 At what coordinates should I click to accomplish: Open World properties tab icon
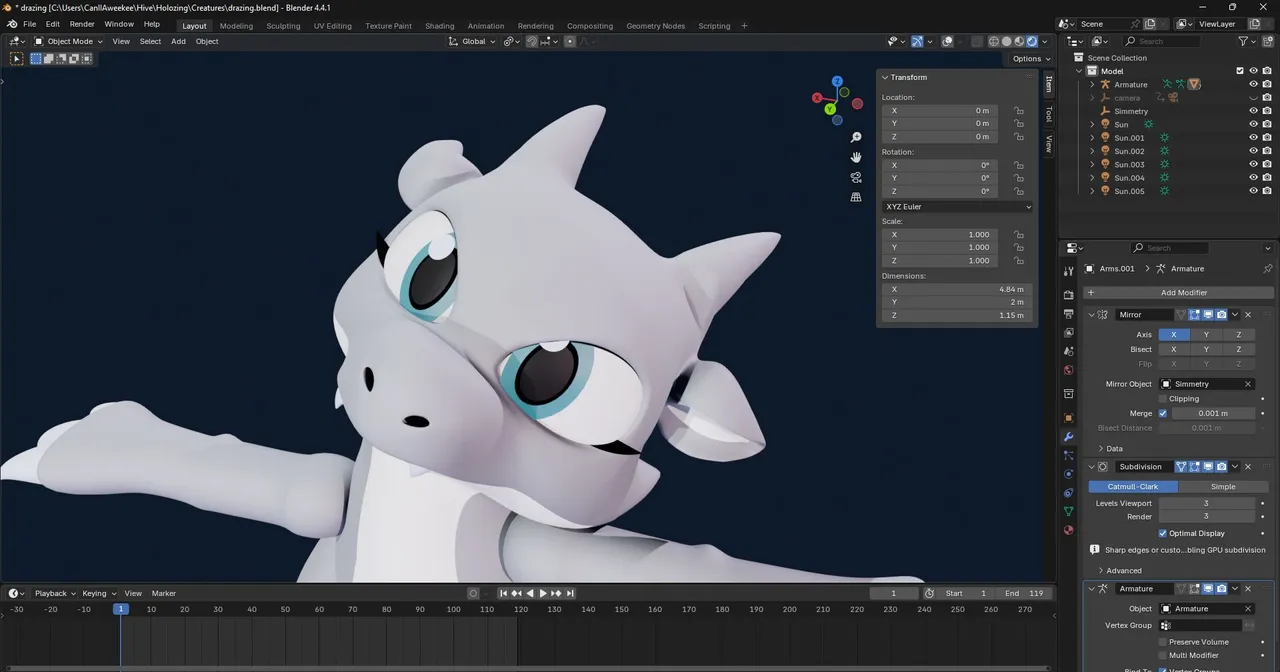click(1068, 370)
